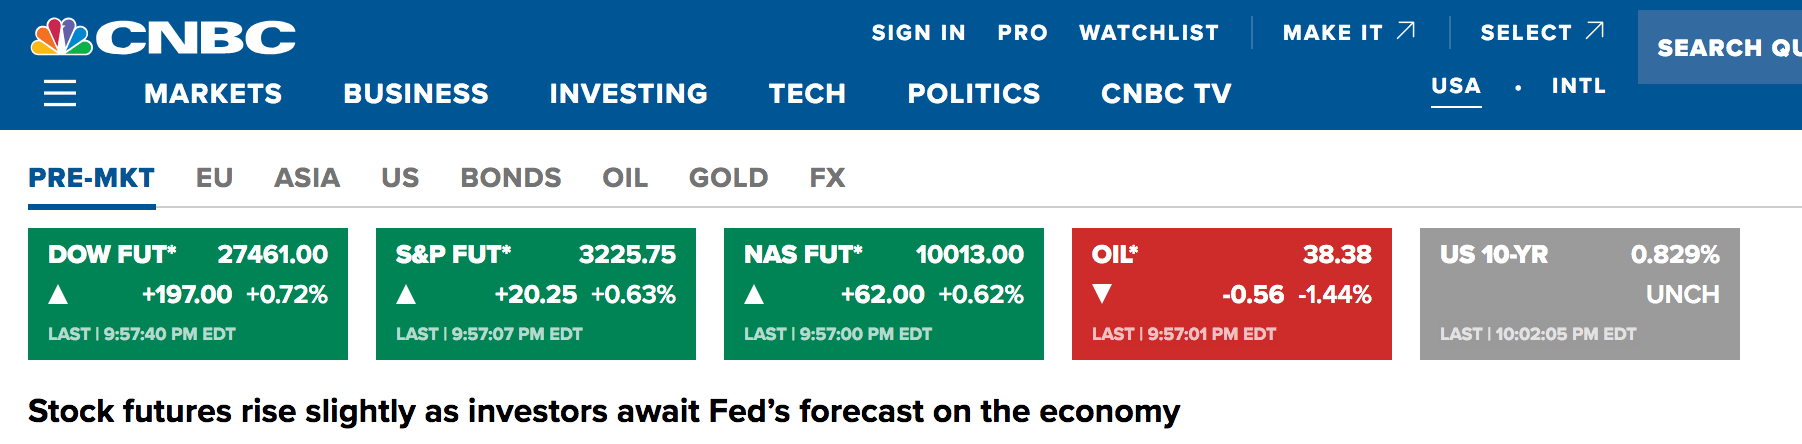
Task: Open the Watchlist link
Action: click(x=1149, y=33)
